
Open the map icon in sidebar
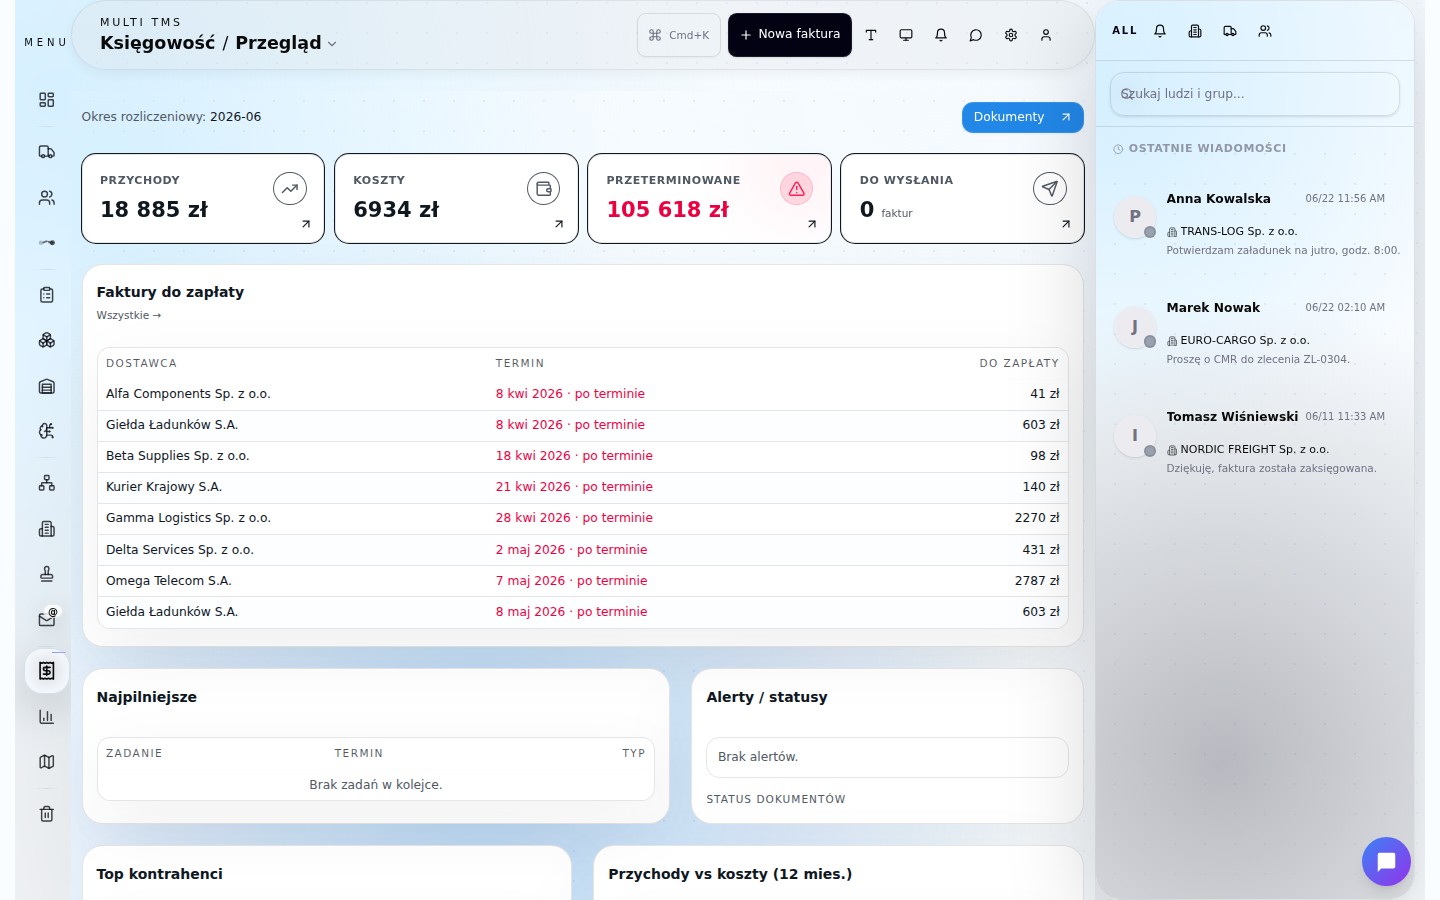[x=46, y=762]
